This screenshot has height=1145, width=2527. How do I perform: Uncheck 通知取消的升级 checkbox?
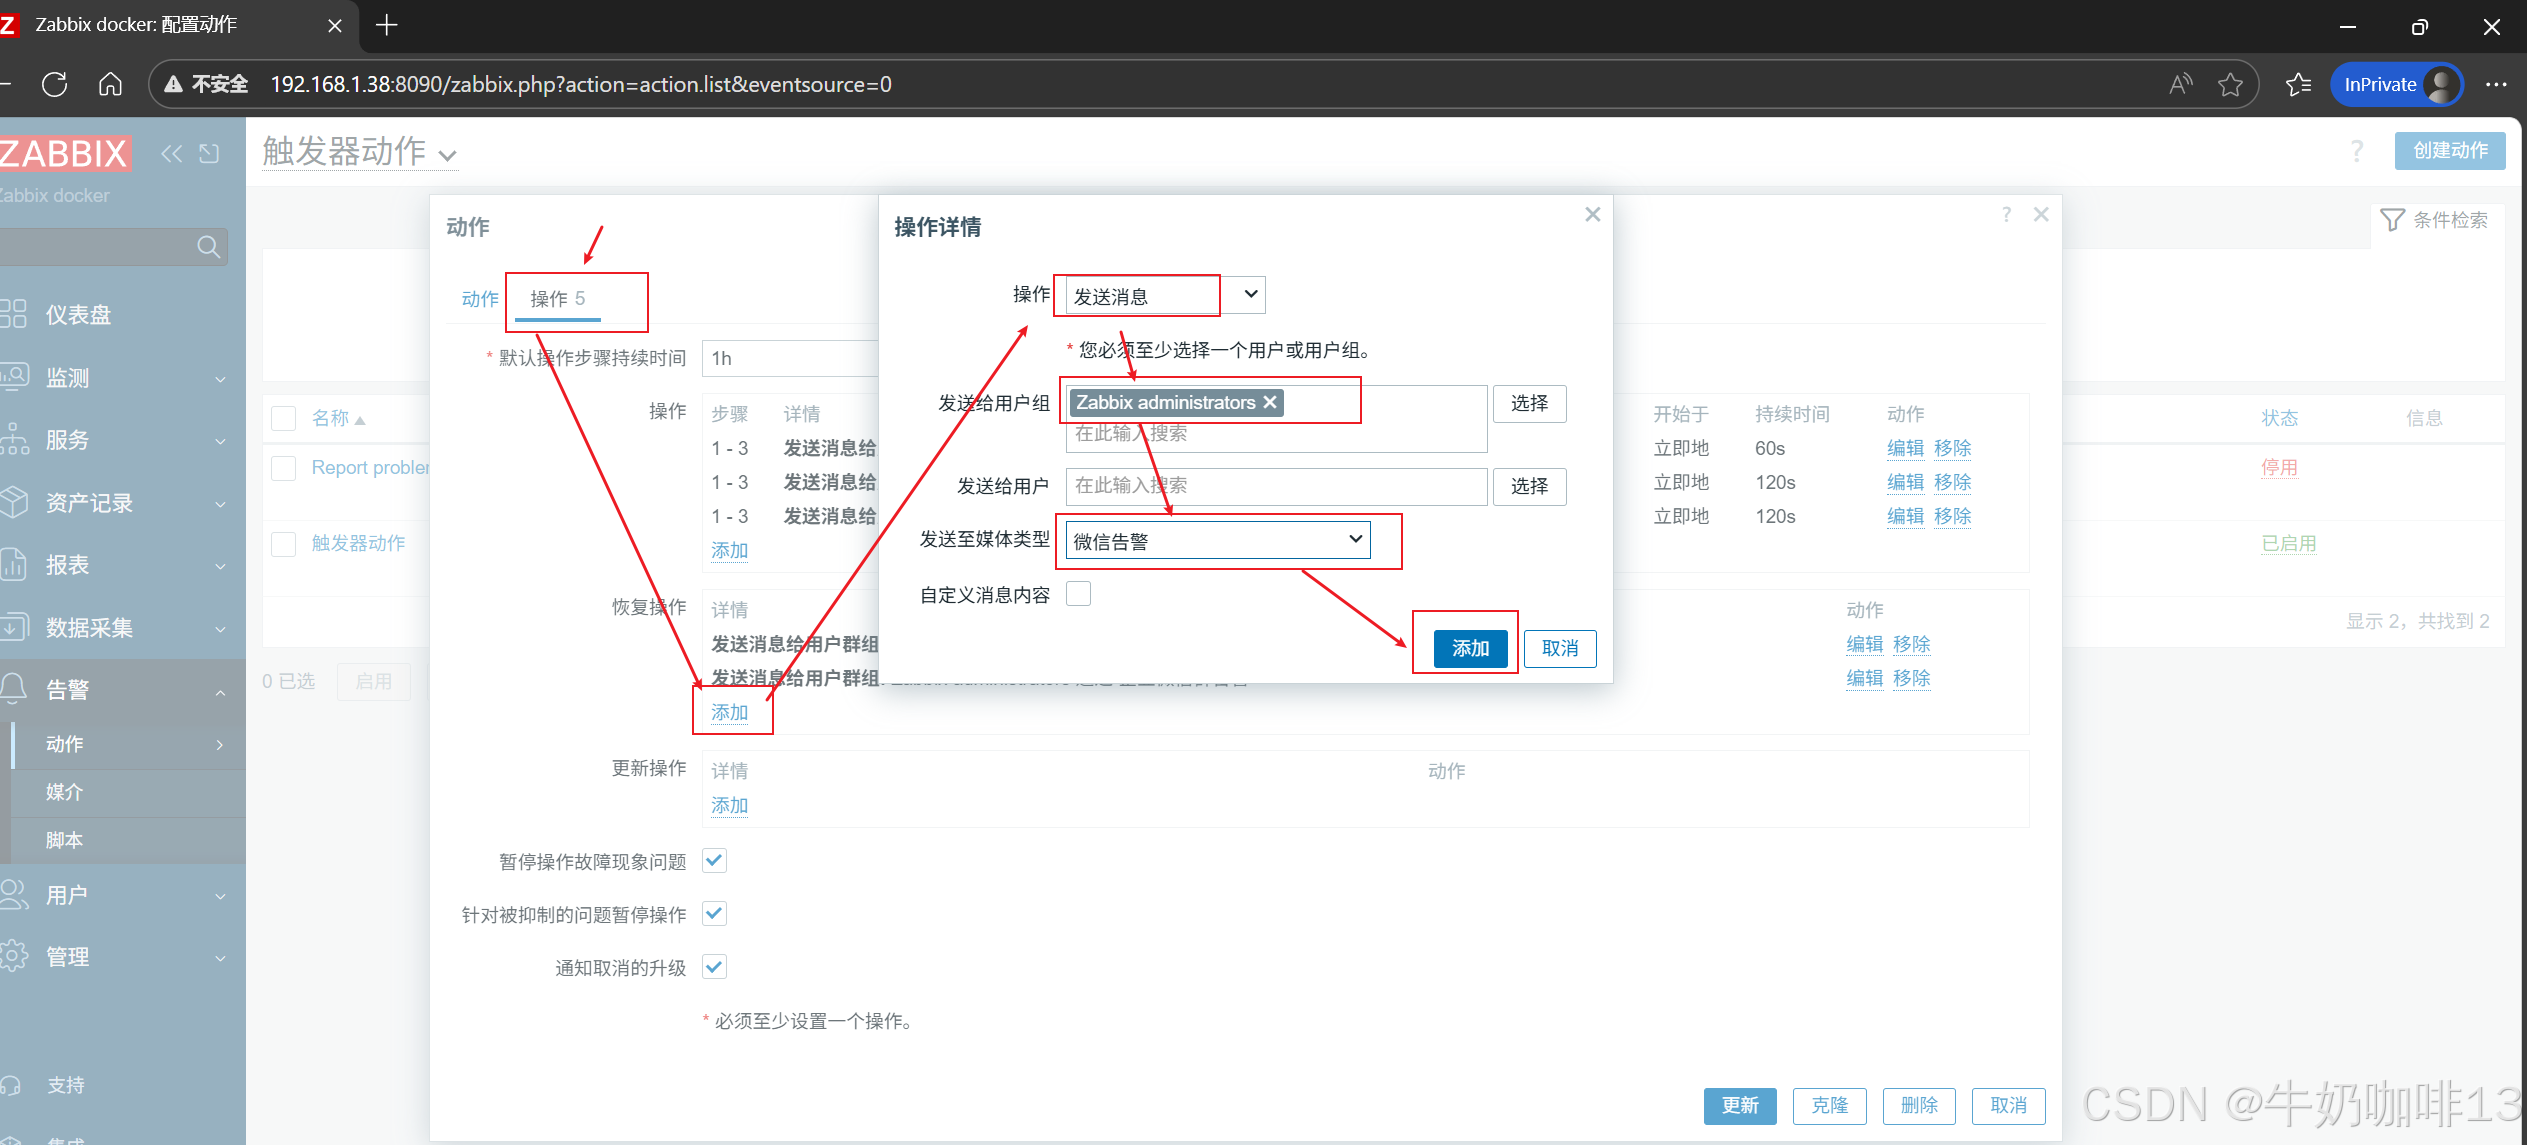tap(714, 967)
